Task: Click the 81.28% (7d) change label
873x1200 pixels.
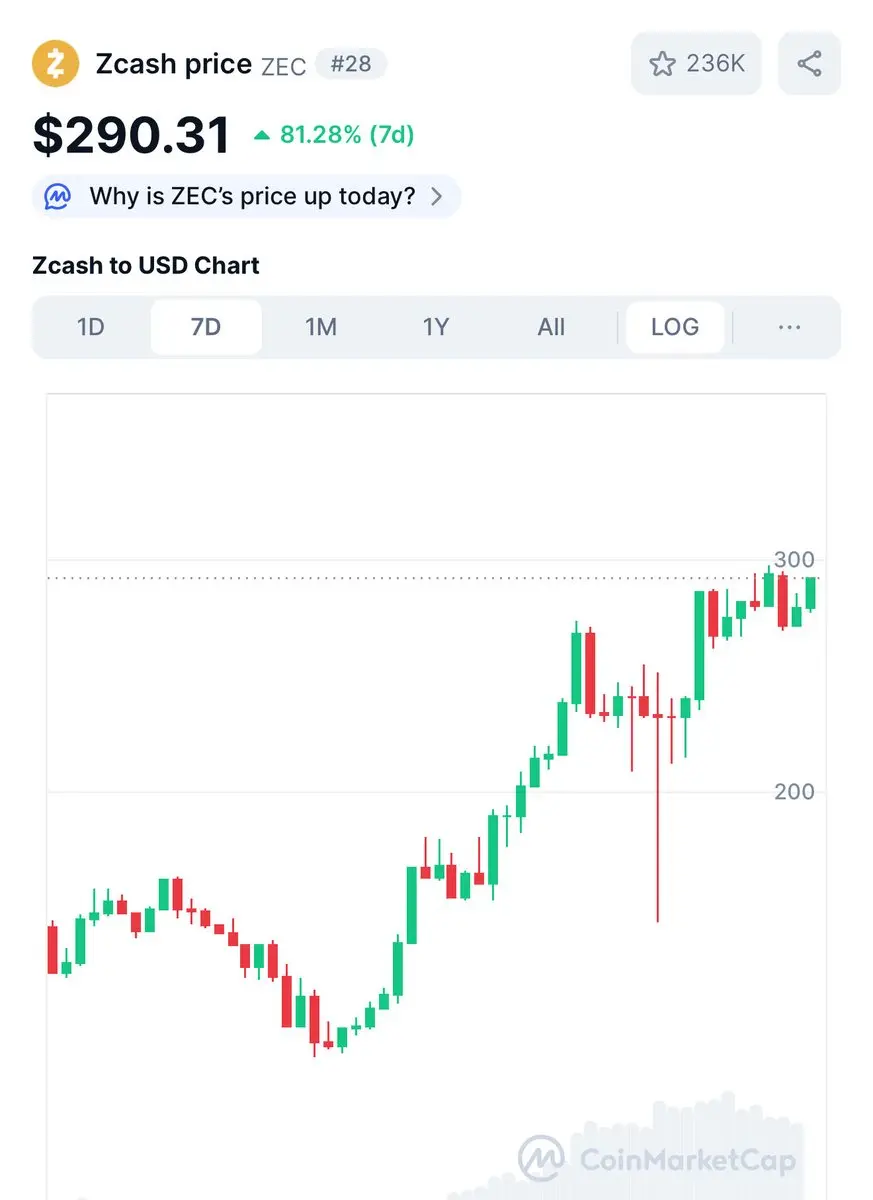Action: pos(347,135)
